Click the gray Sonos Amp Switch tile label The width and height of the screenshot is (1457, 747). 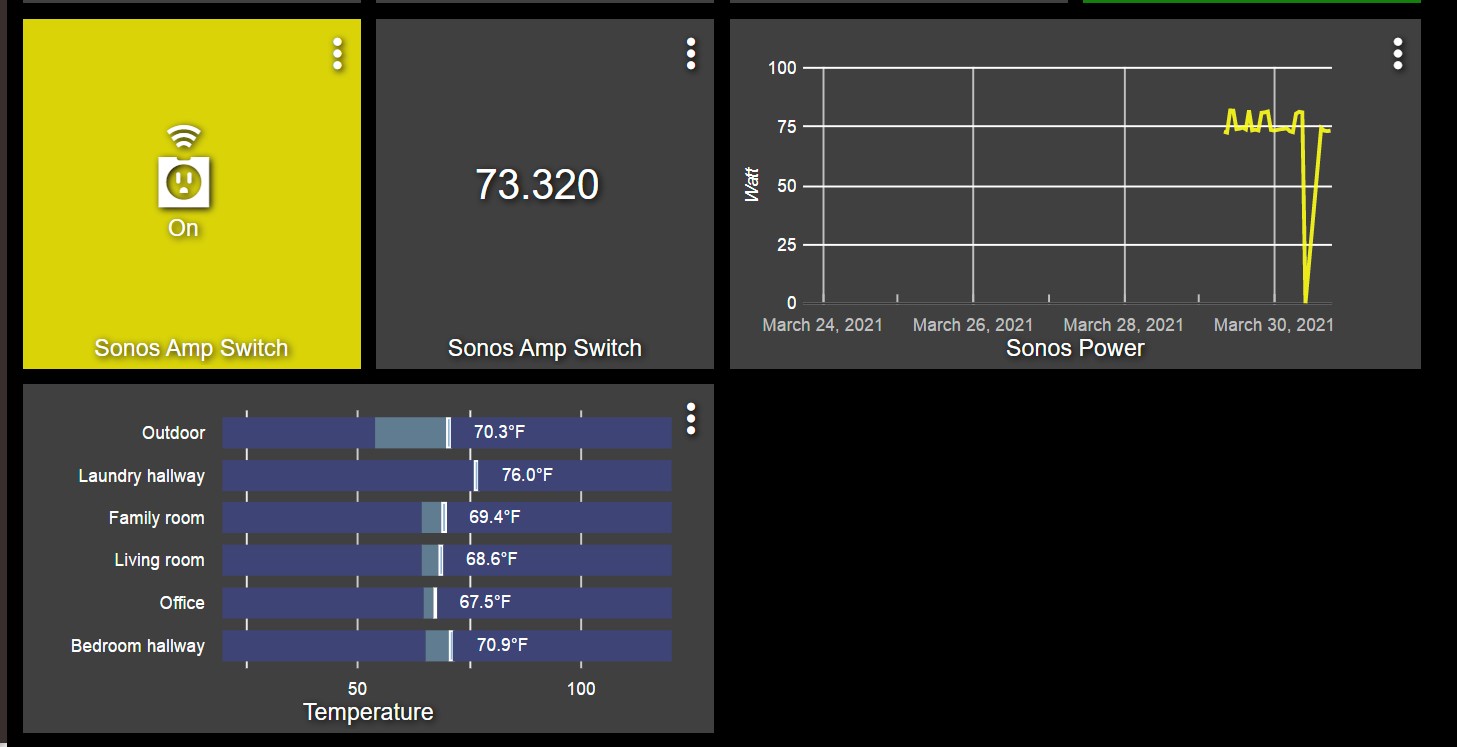[544, 348]
